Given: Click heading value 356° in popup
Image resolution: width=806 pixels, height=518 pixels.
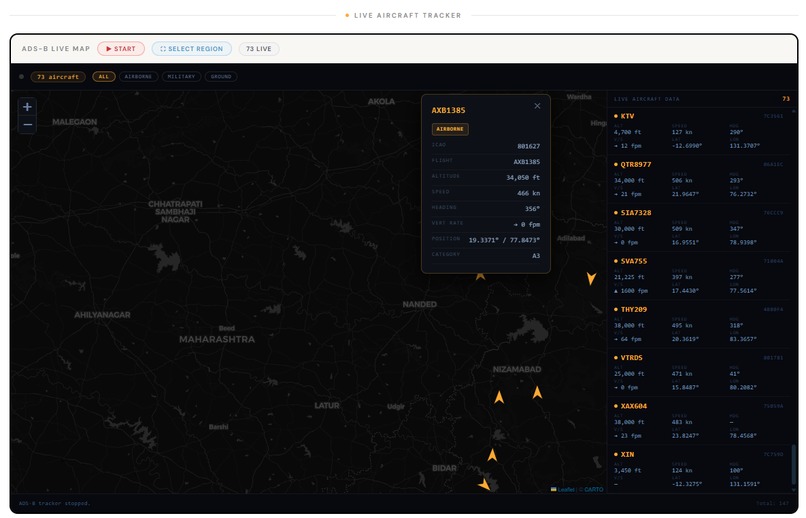Looking at the screenshot, I should coord(532,209).
